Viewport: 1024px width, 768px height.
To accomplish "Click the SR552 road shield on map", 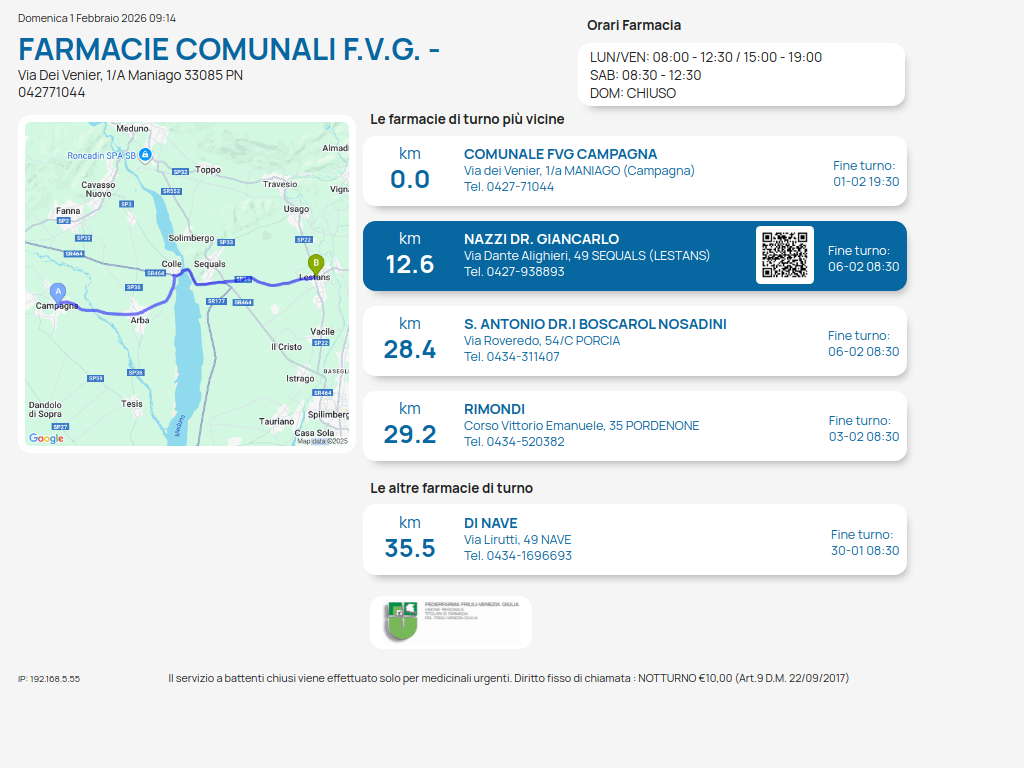I will [x=171, y=190].
